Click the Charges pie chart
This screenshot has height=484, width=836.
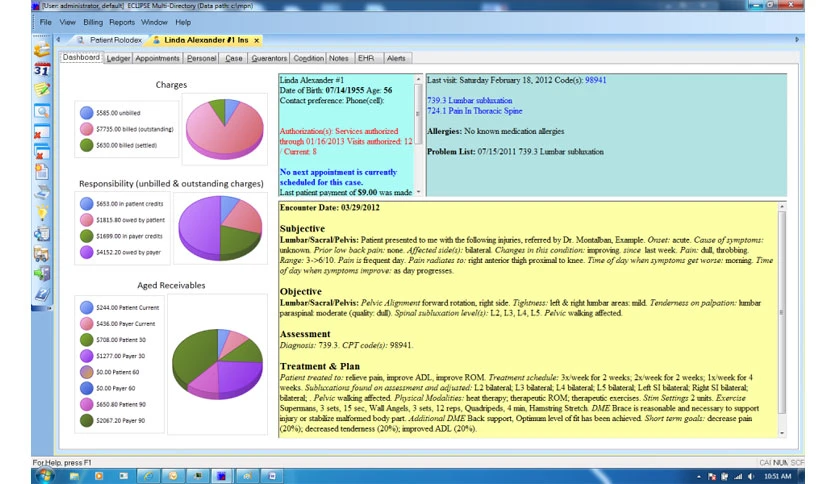pyautogui.click(x=224, y=129)
